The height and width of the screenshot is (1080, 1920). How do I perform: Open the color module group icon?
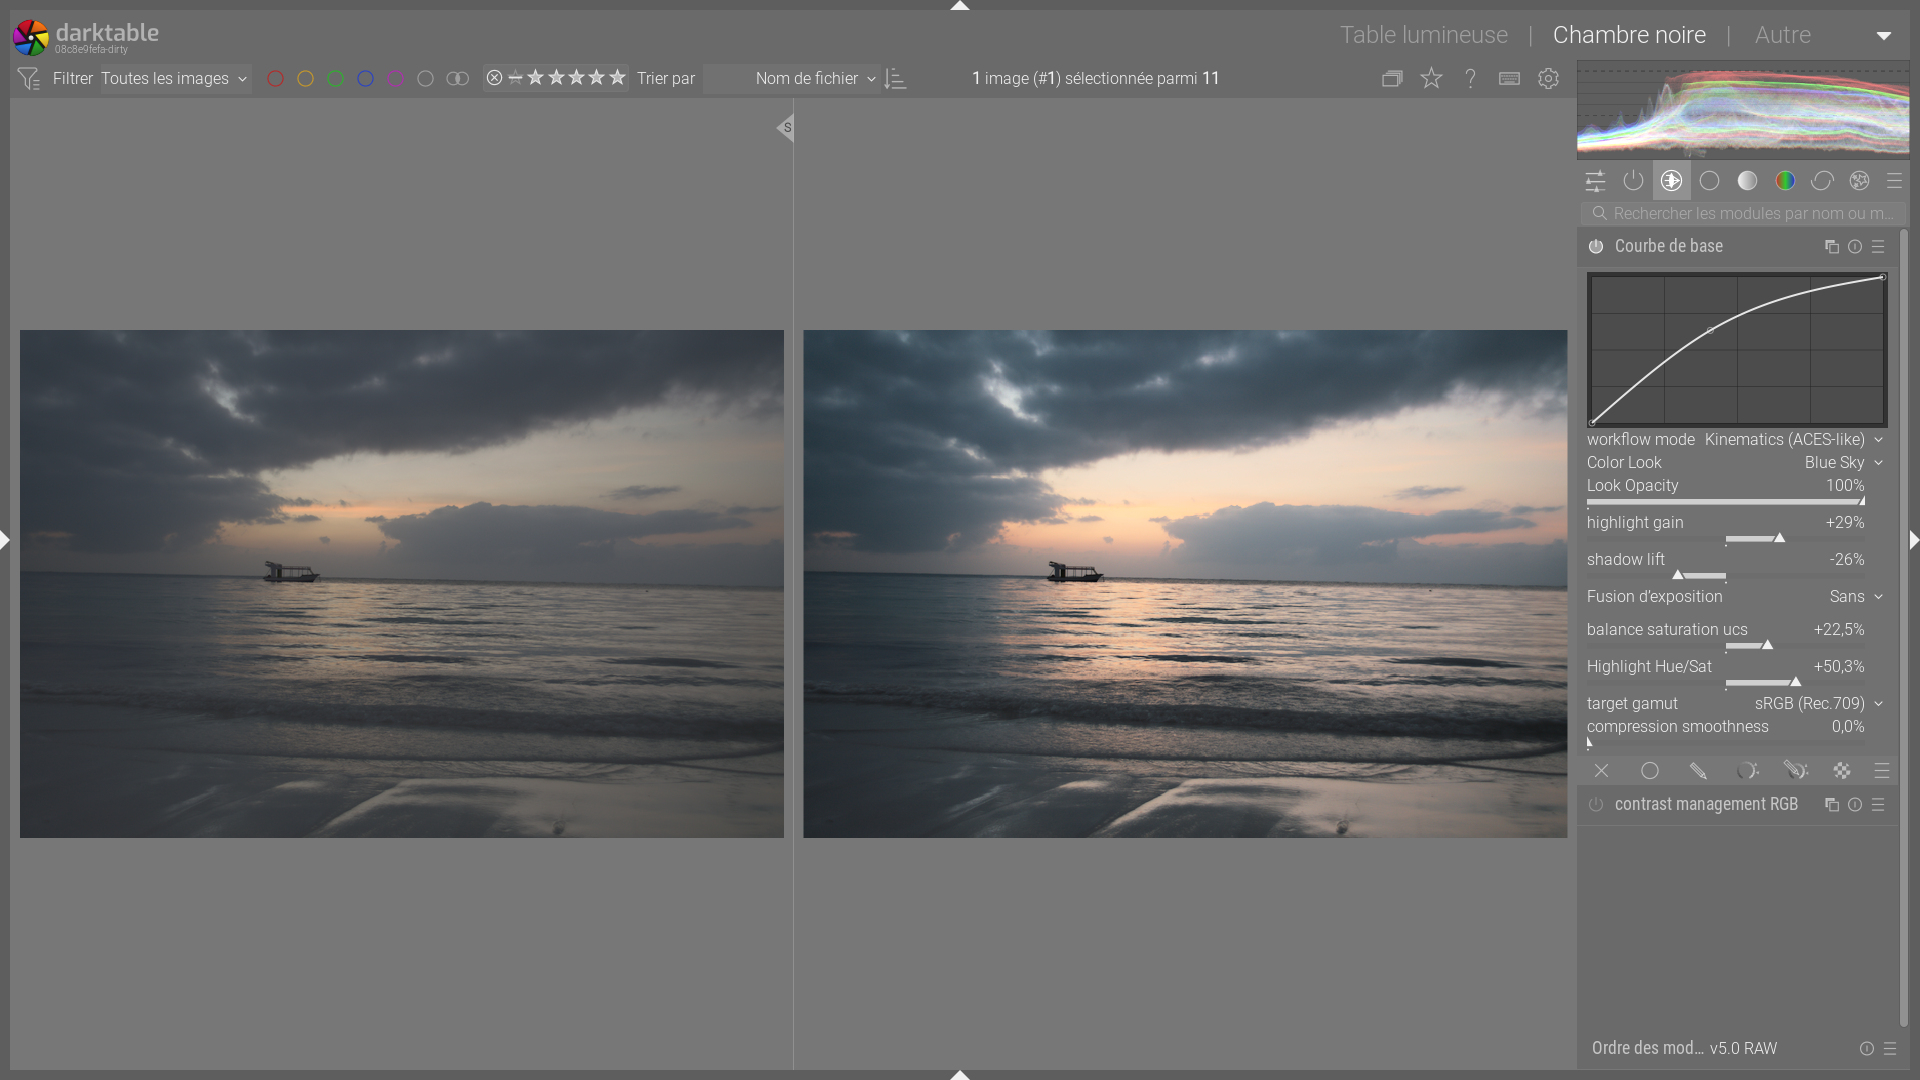[1785, 181]
